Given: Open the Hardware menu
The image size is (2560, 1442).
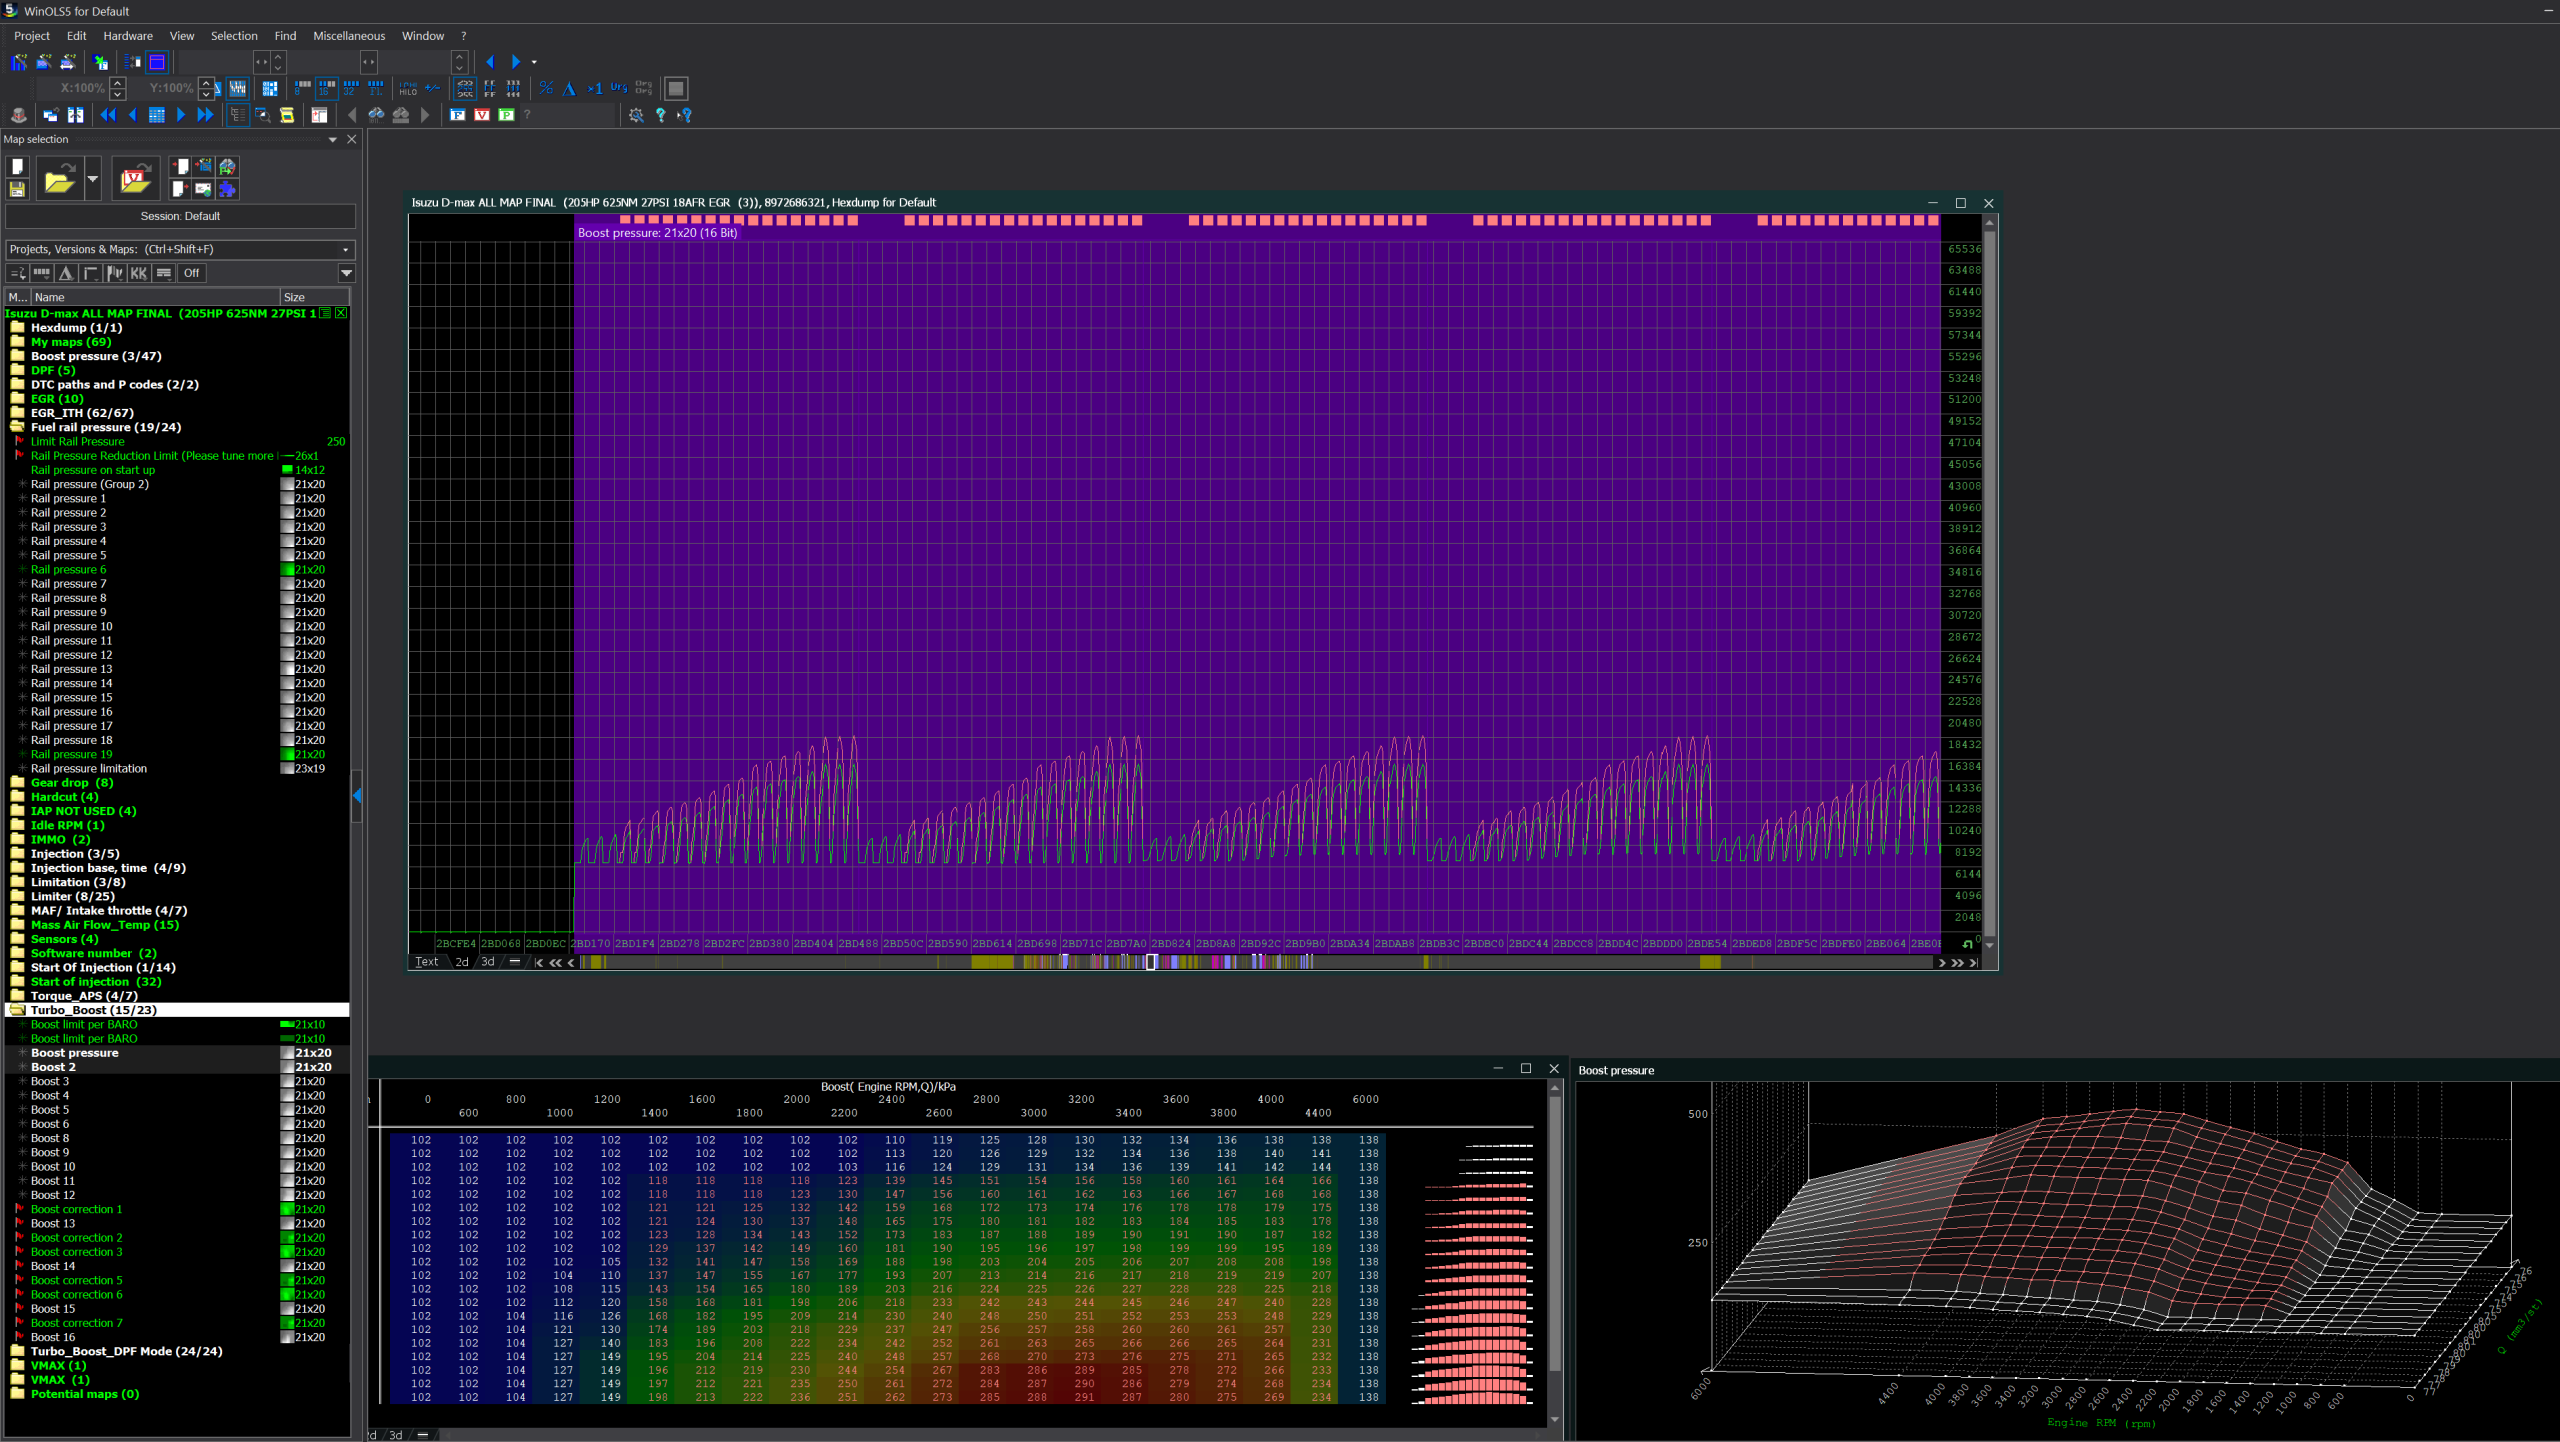Looking at the screenshot, I should click(x=128, y=36).
